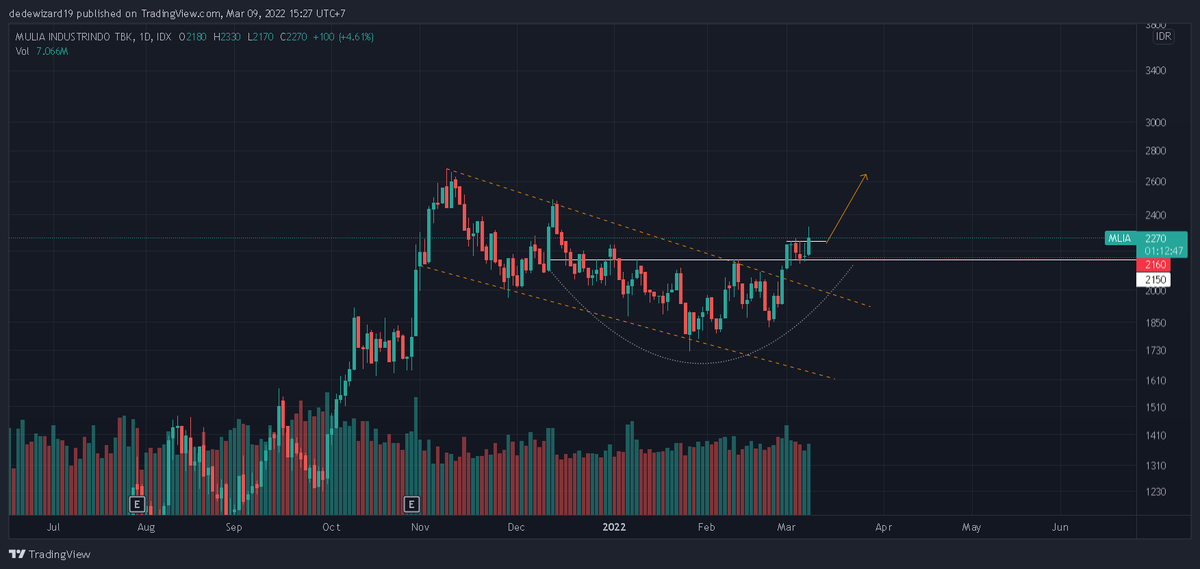
Task: Click the Oct label on time axis
Action: click(331, 526)
